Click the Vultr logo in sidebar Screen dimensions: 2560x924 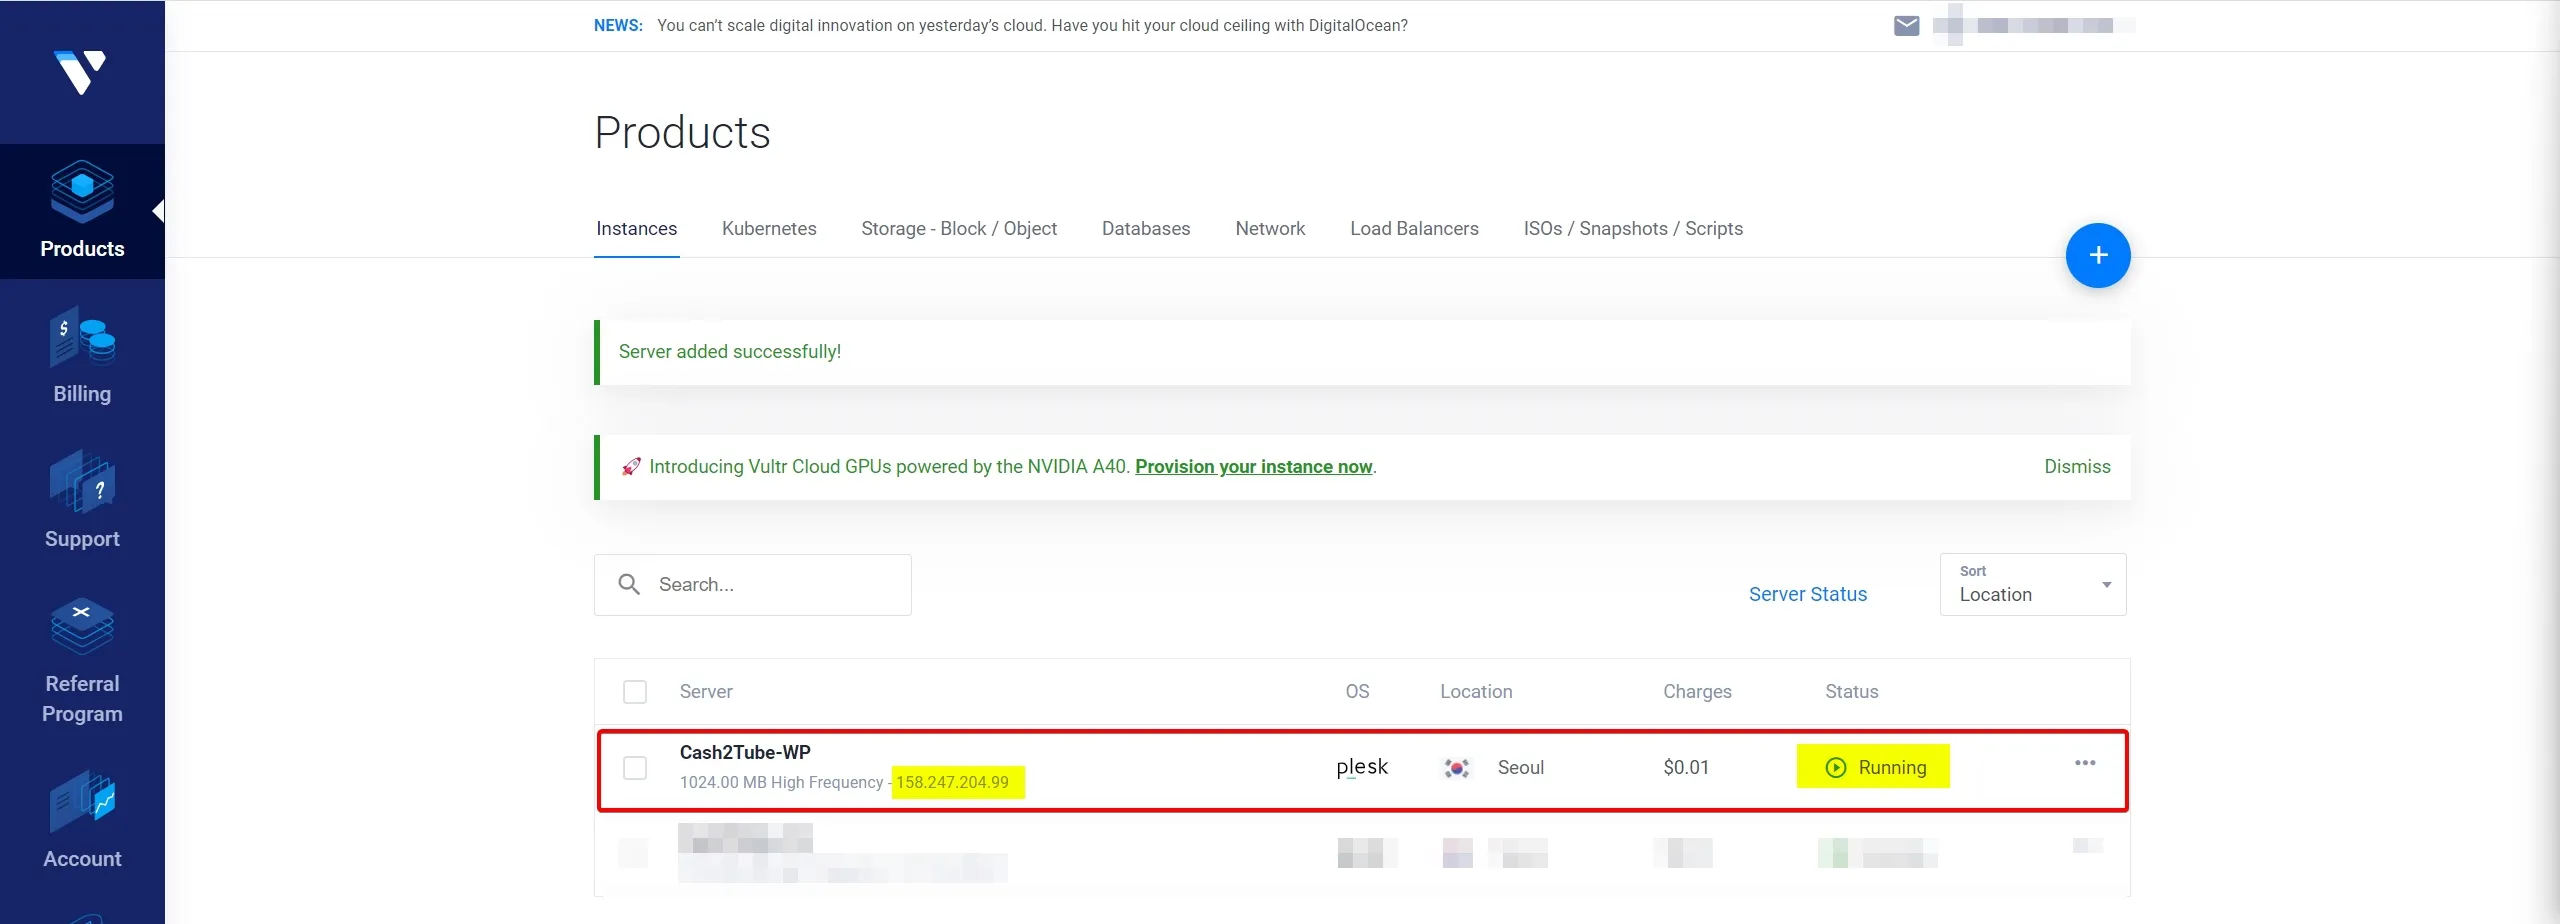[x=80, y=72]
